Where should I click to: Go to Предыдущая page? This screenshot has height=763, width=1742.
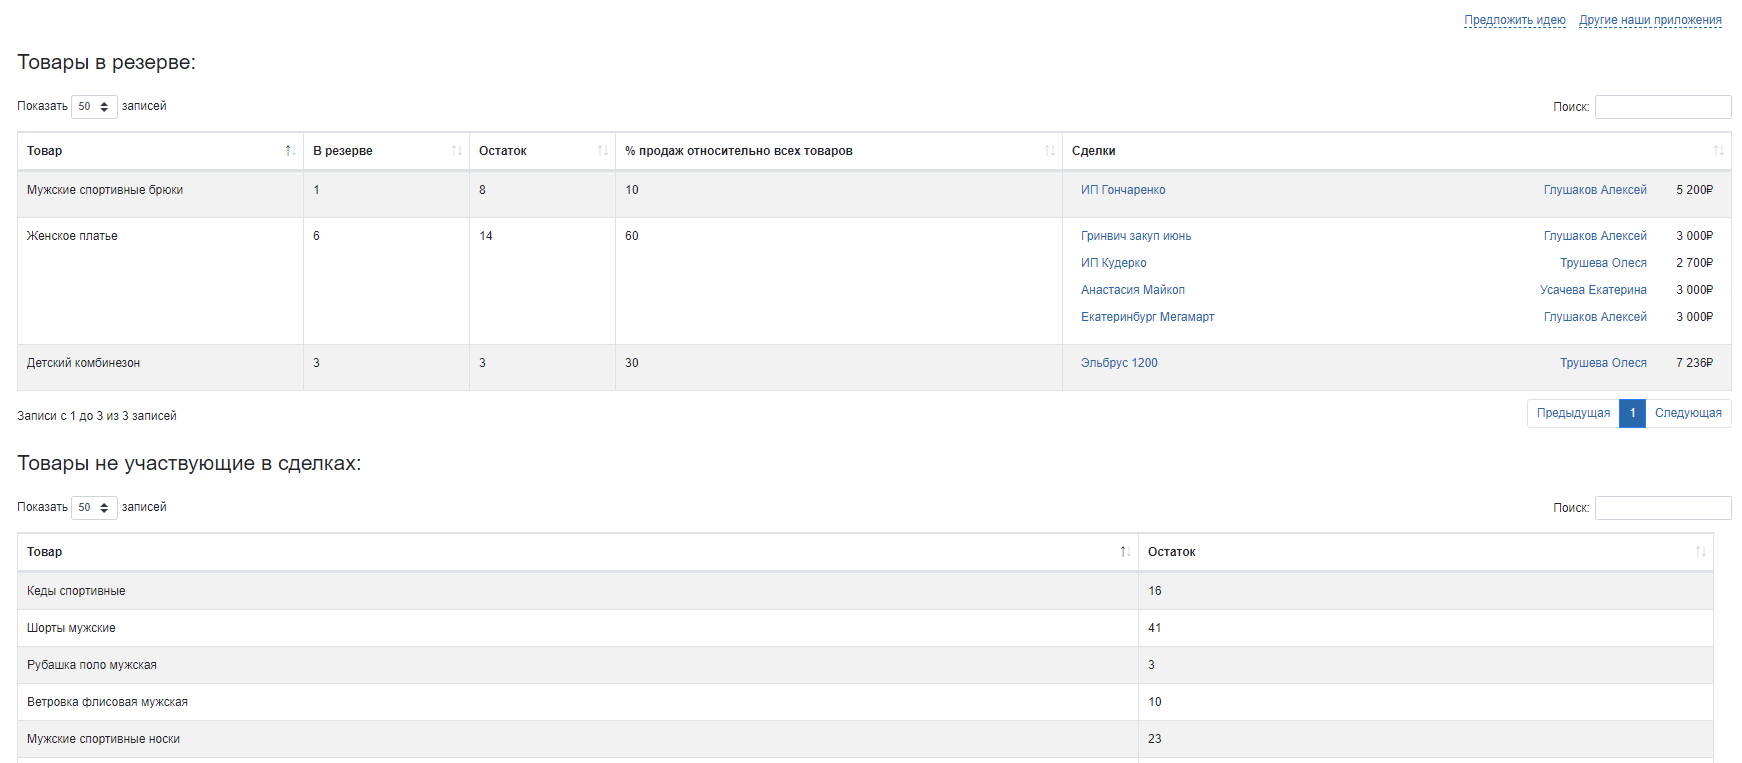(1573, 413)
